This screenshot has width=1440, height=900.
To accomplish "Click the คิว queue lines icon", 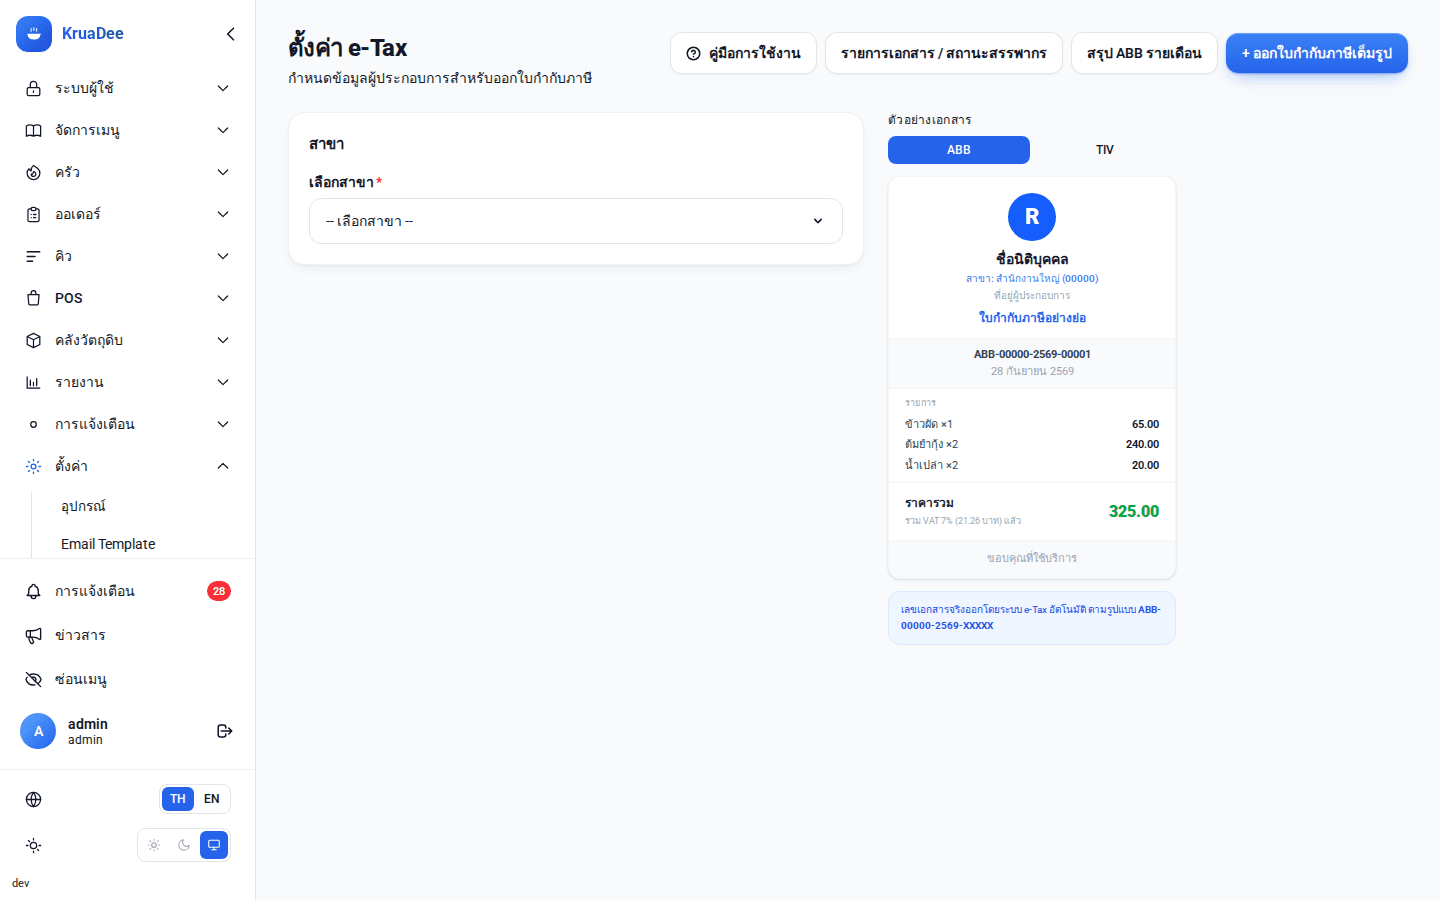I will click(x=33, y=256).
